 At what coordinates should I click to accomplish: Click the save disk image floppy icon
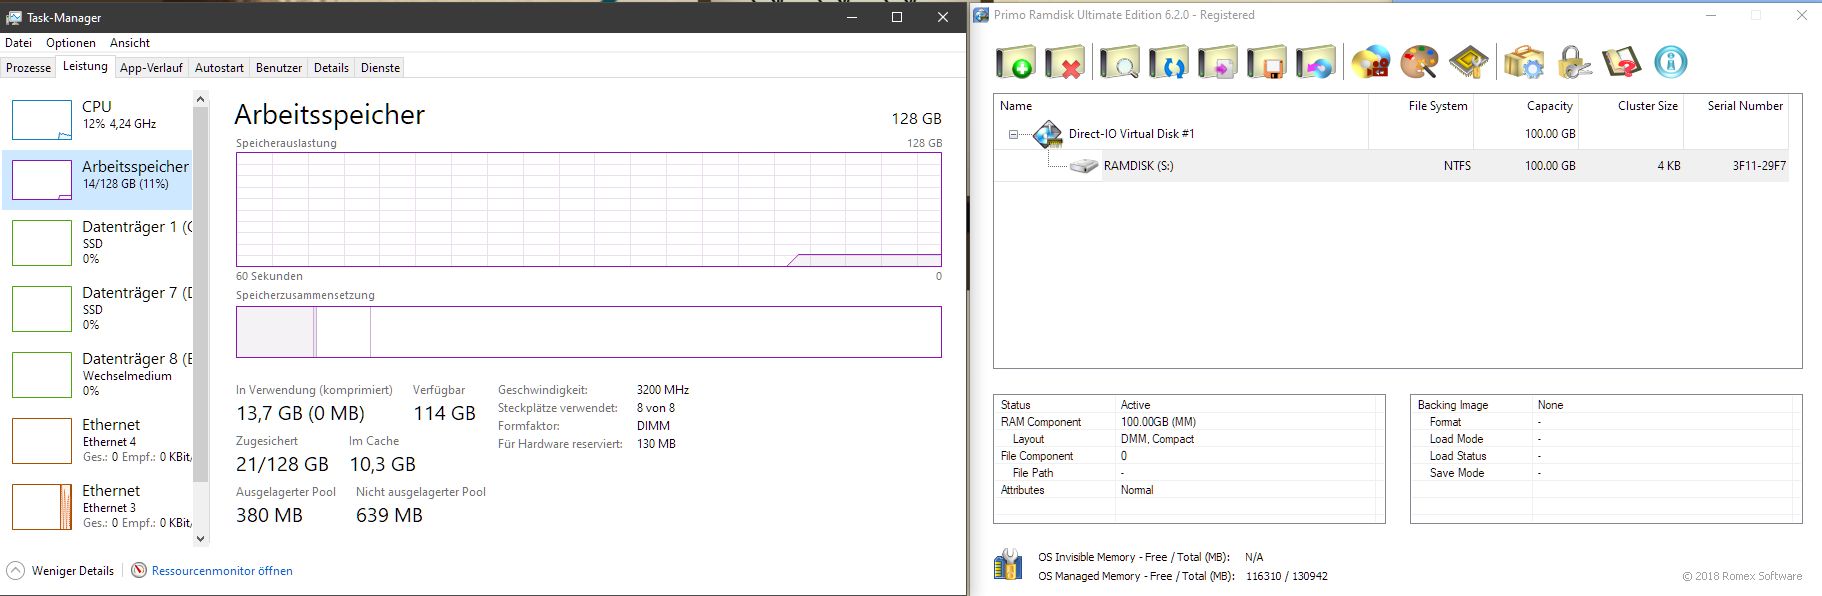tap(1266, 62)
